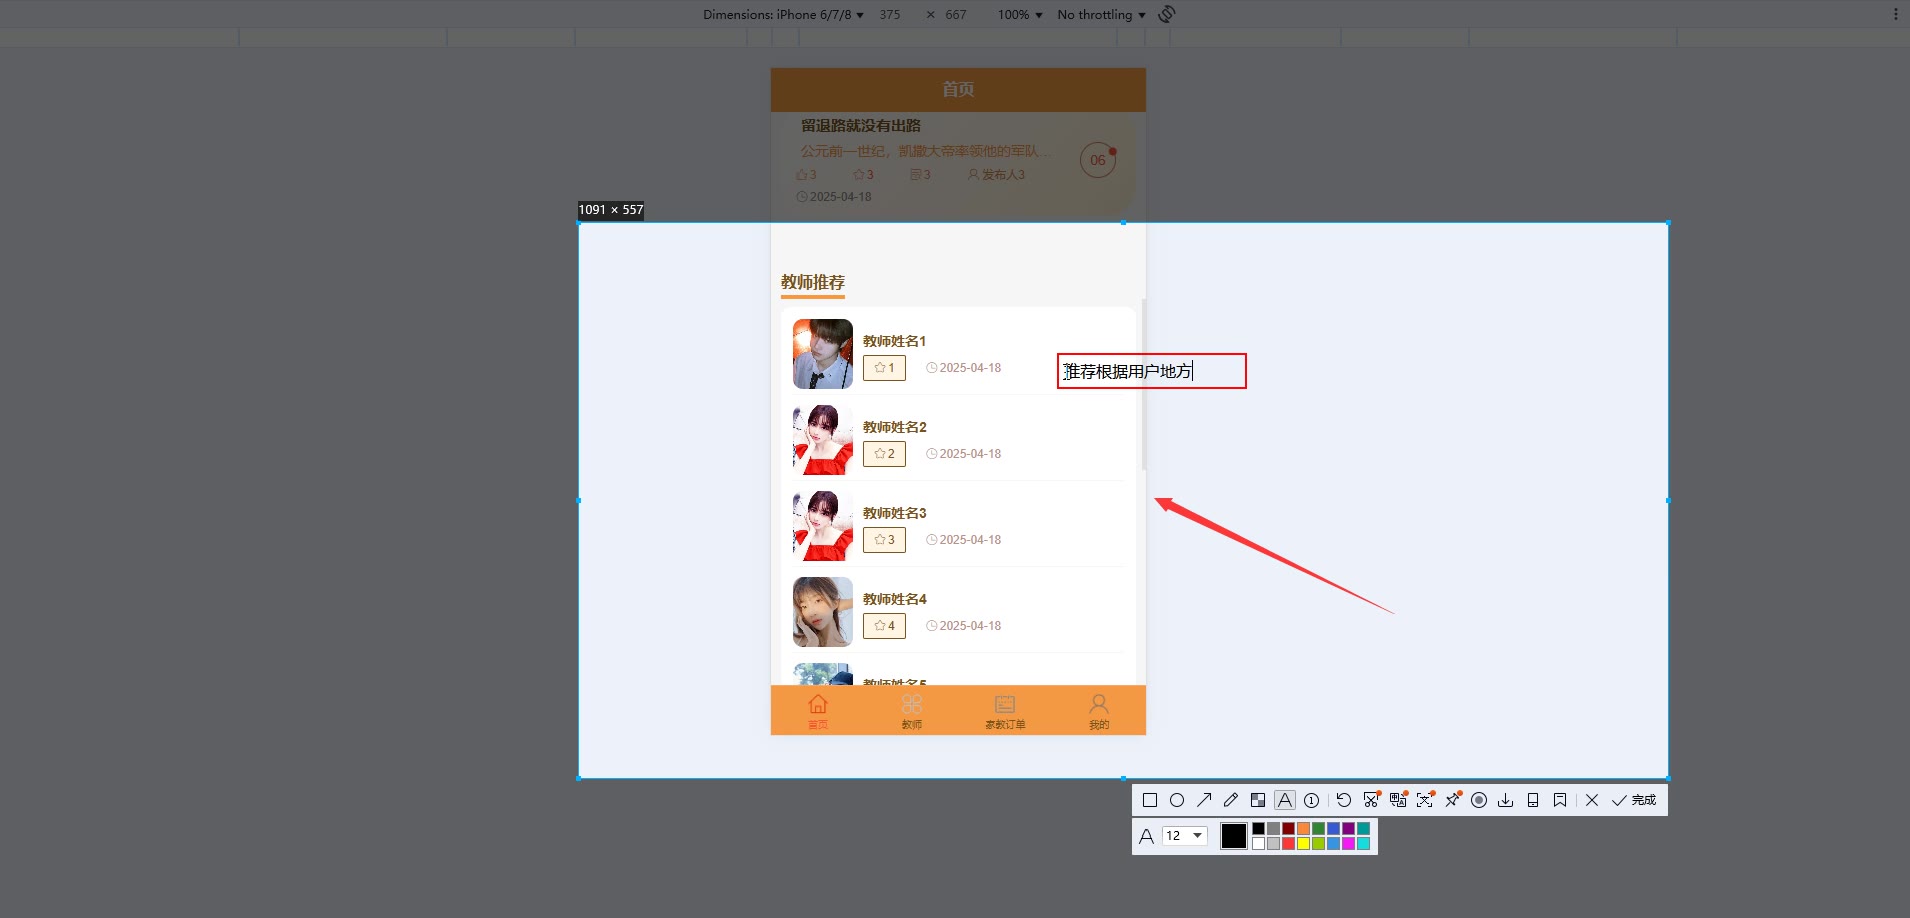The width and height of the screenshot is (1910, 918).
Task: Pick the orange color swatch
Action: [1303, 829]
